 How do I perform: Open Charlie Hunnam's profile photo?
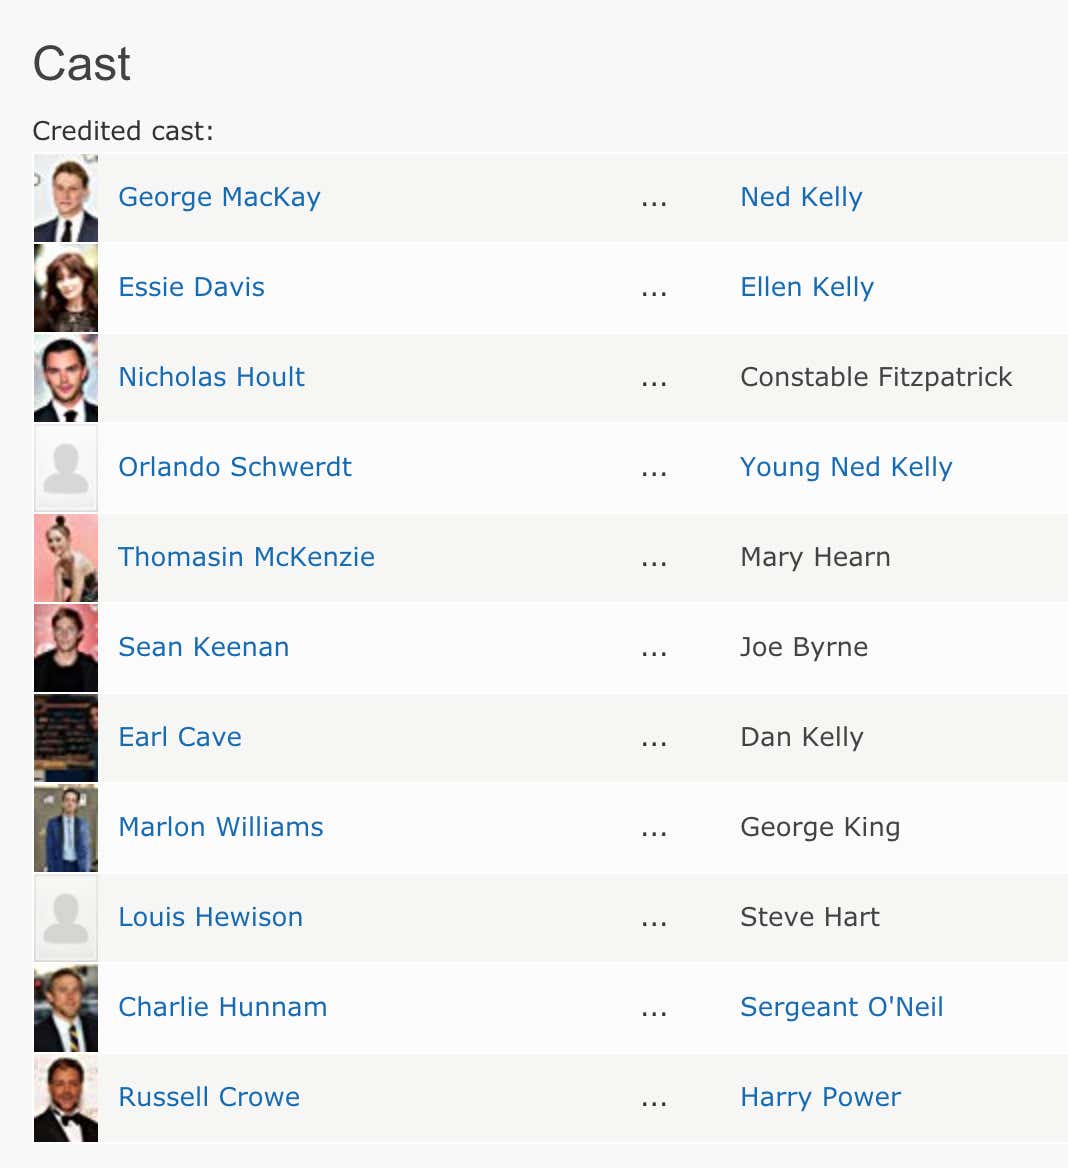coord(65,1007)
